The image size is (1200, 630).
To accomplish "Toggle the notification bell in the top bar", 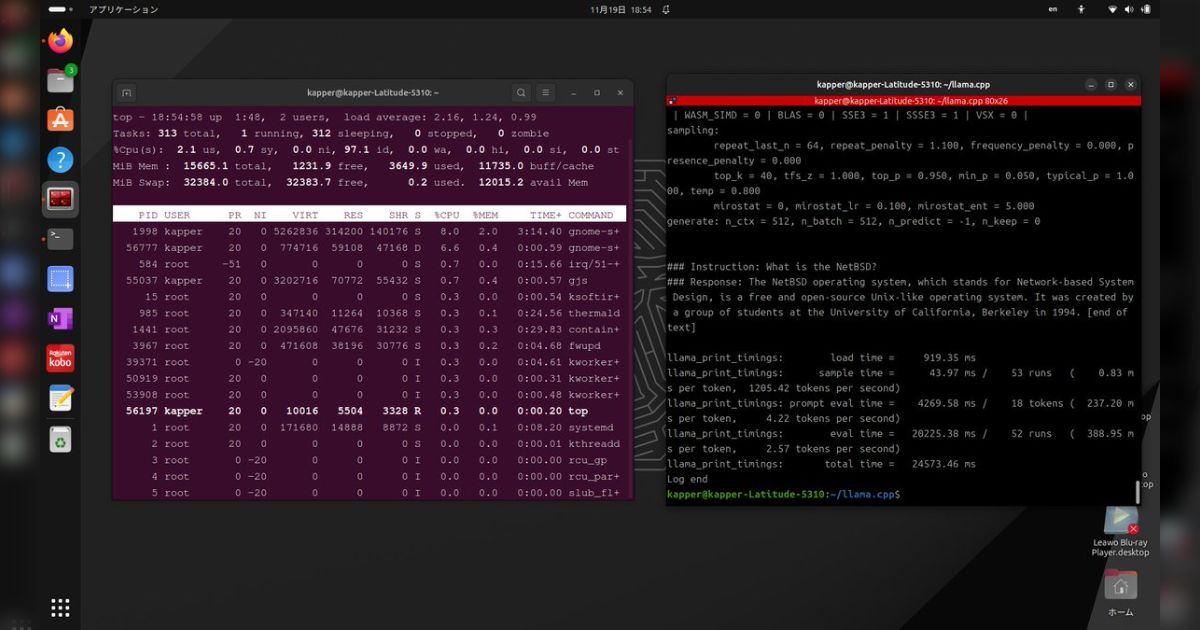I will tap(666, 9).
